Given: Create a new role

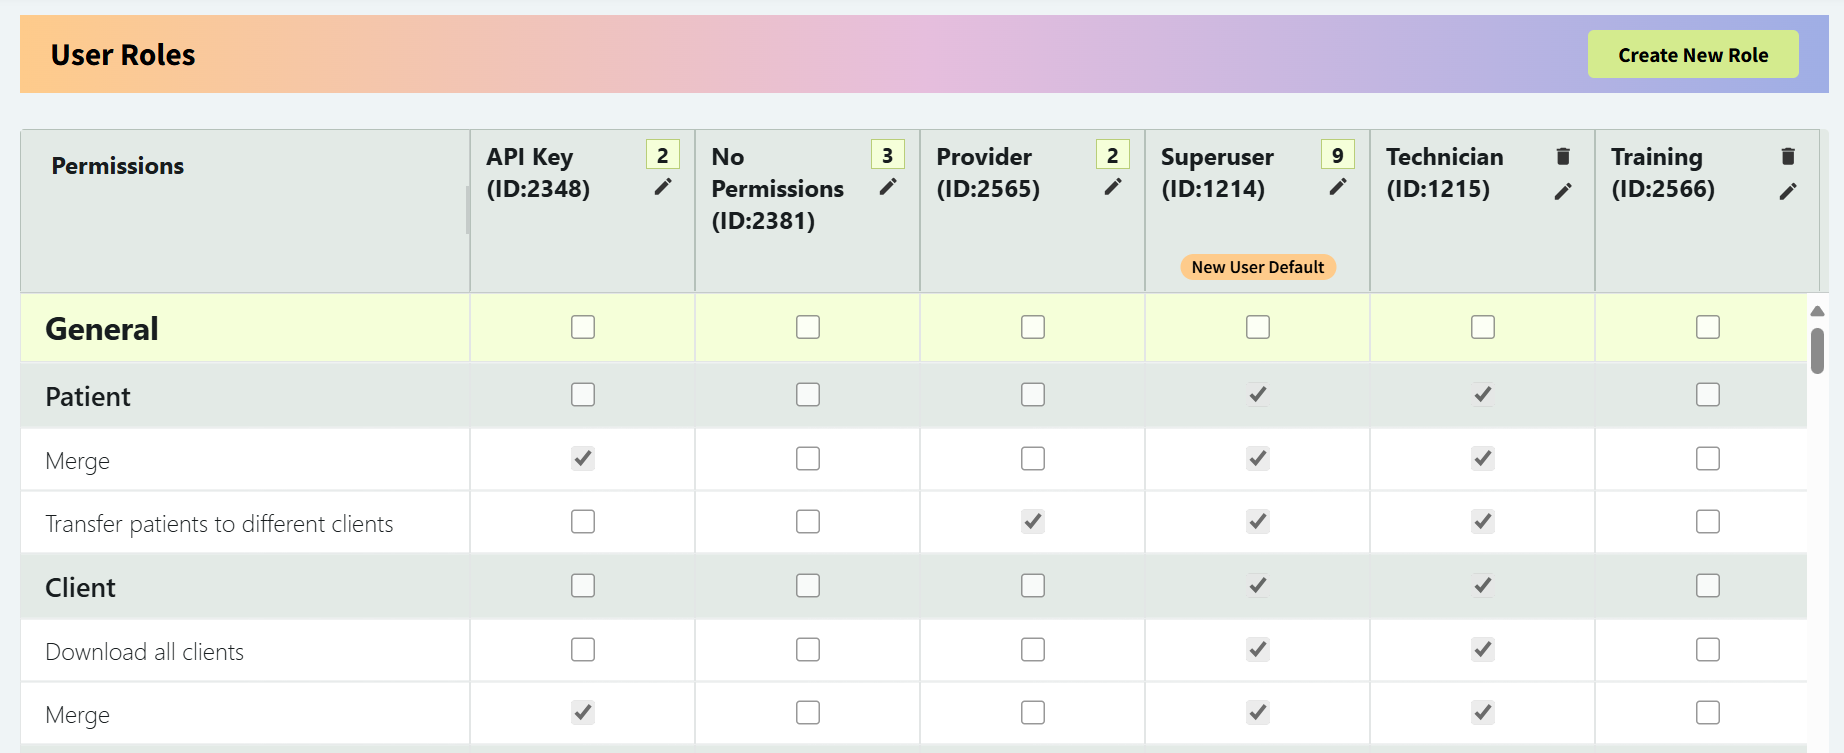Looking at the screenshot, I should (x=1692, y=55).
